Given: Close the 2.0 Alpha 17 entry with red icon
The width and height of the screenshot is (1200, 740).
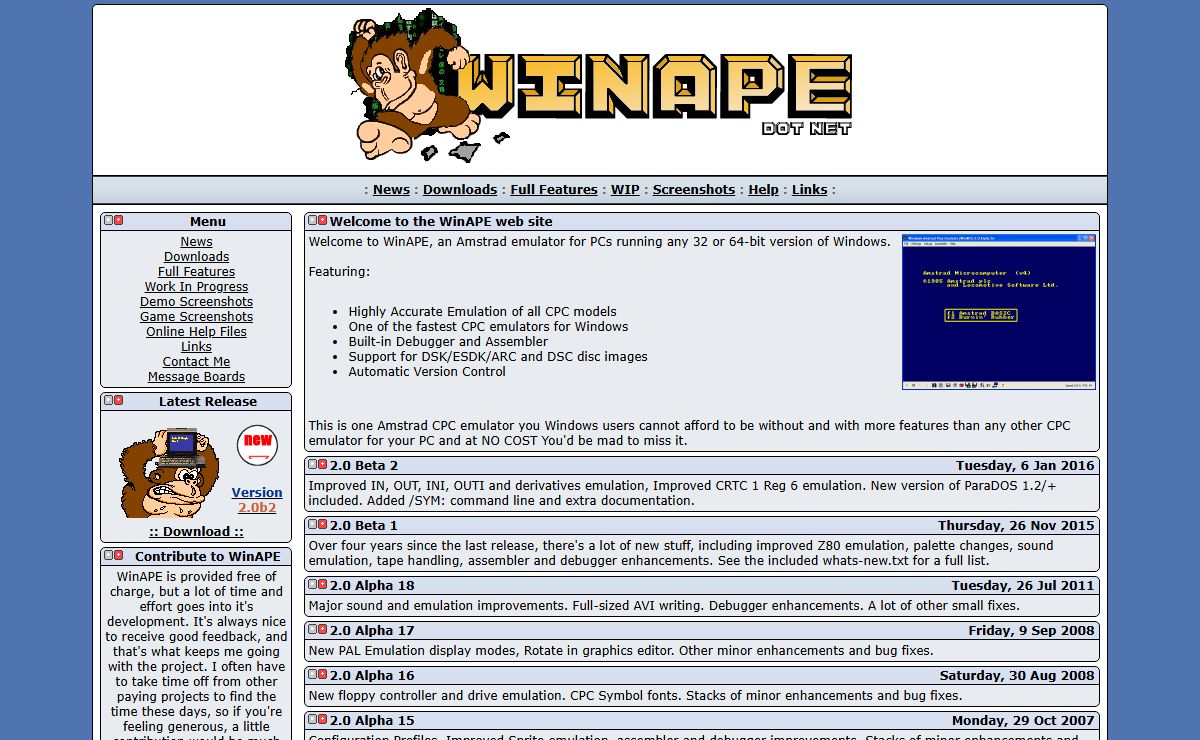Looking at the screenshot, I should pyautogui.click(x=322, y=629).
